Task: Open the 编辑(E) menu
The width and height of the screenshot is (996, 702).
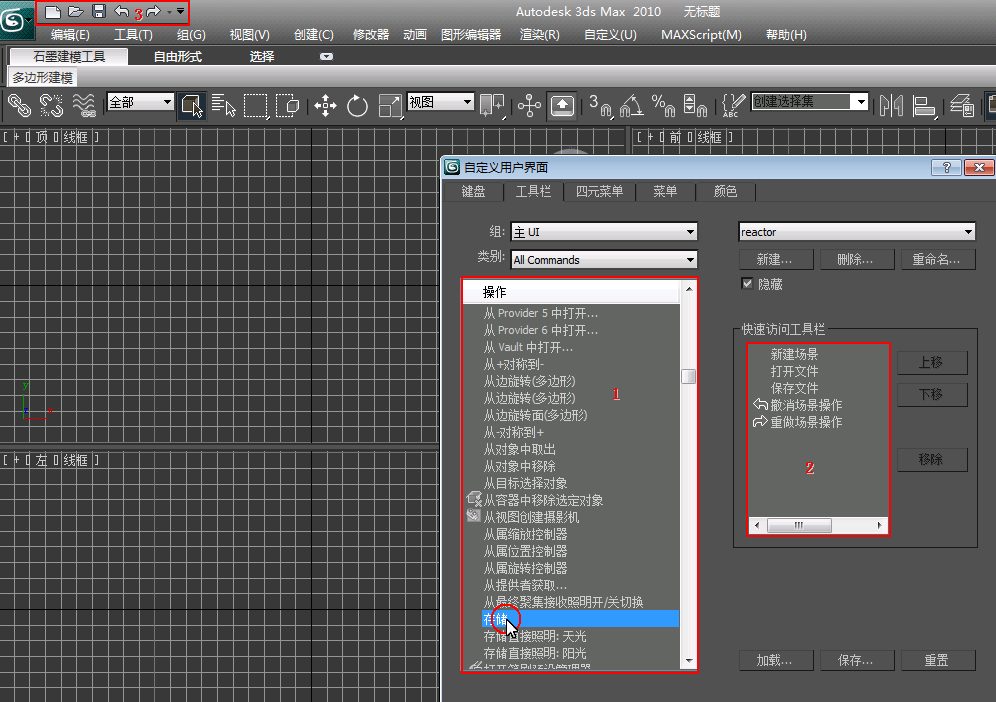Action: [x=71, y=35]
